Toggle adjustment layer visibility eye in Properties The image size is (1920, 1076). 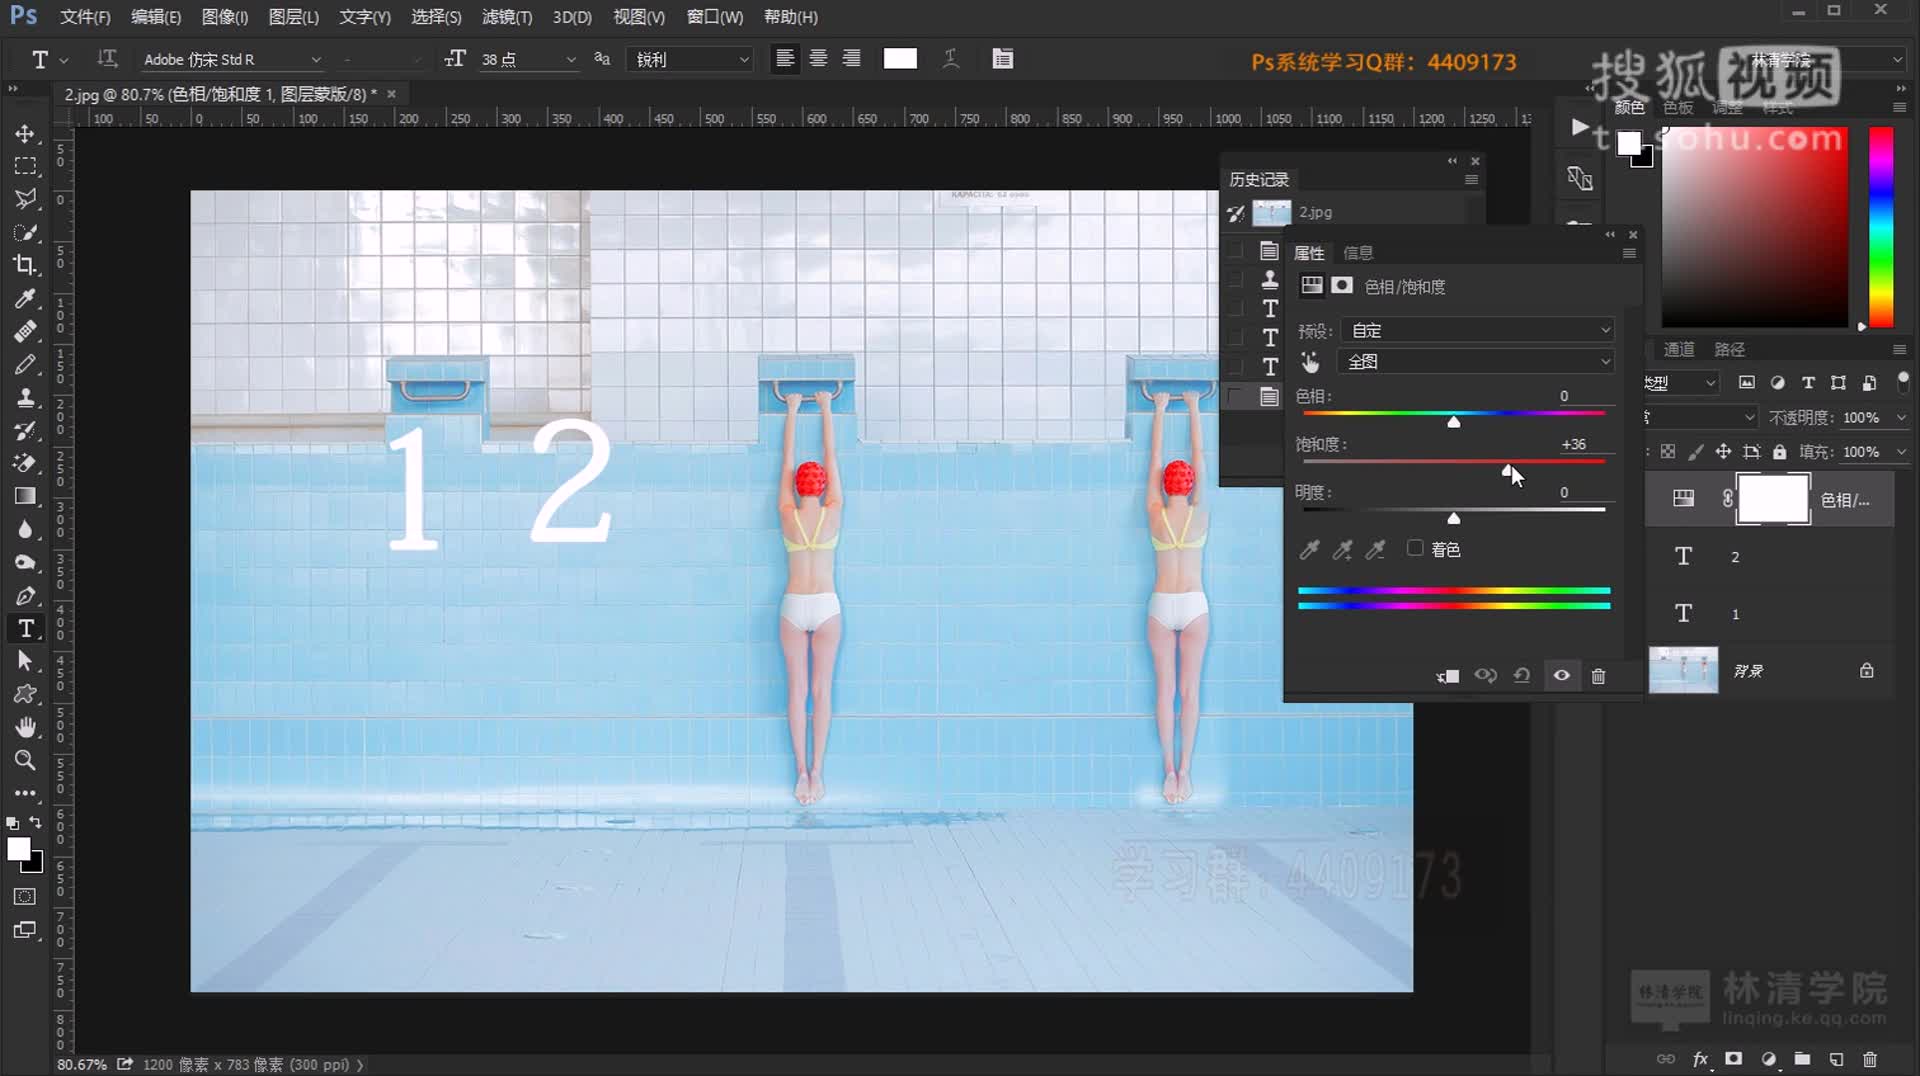coord(1561,676)
